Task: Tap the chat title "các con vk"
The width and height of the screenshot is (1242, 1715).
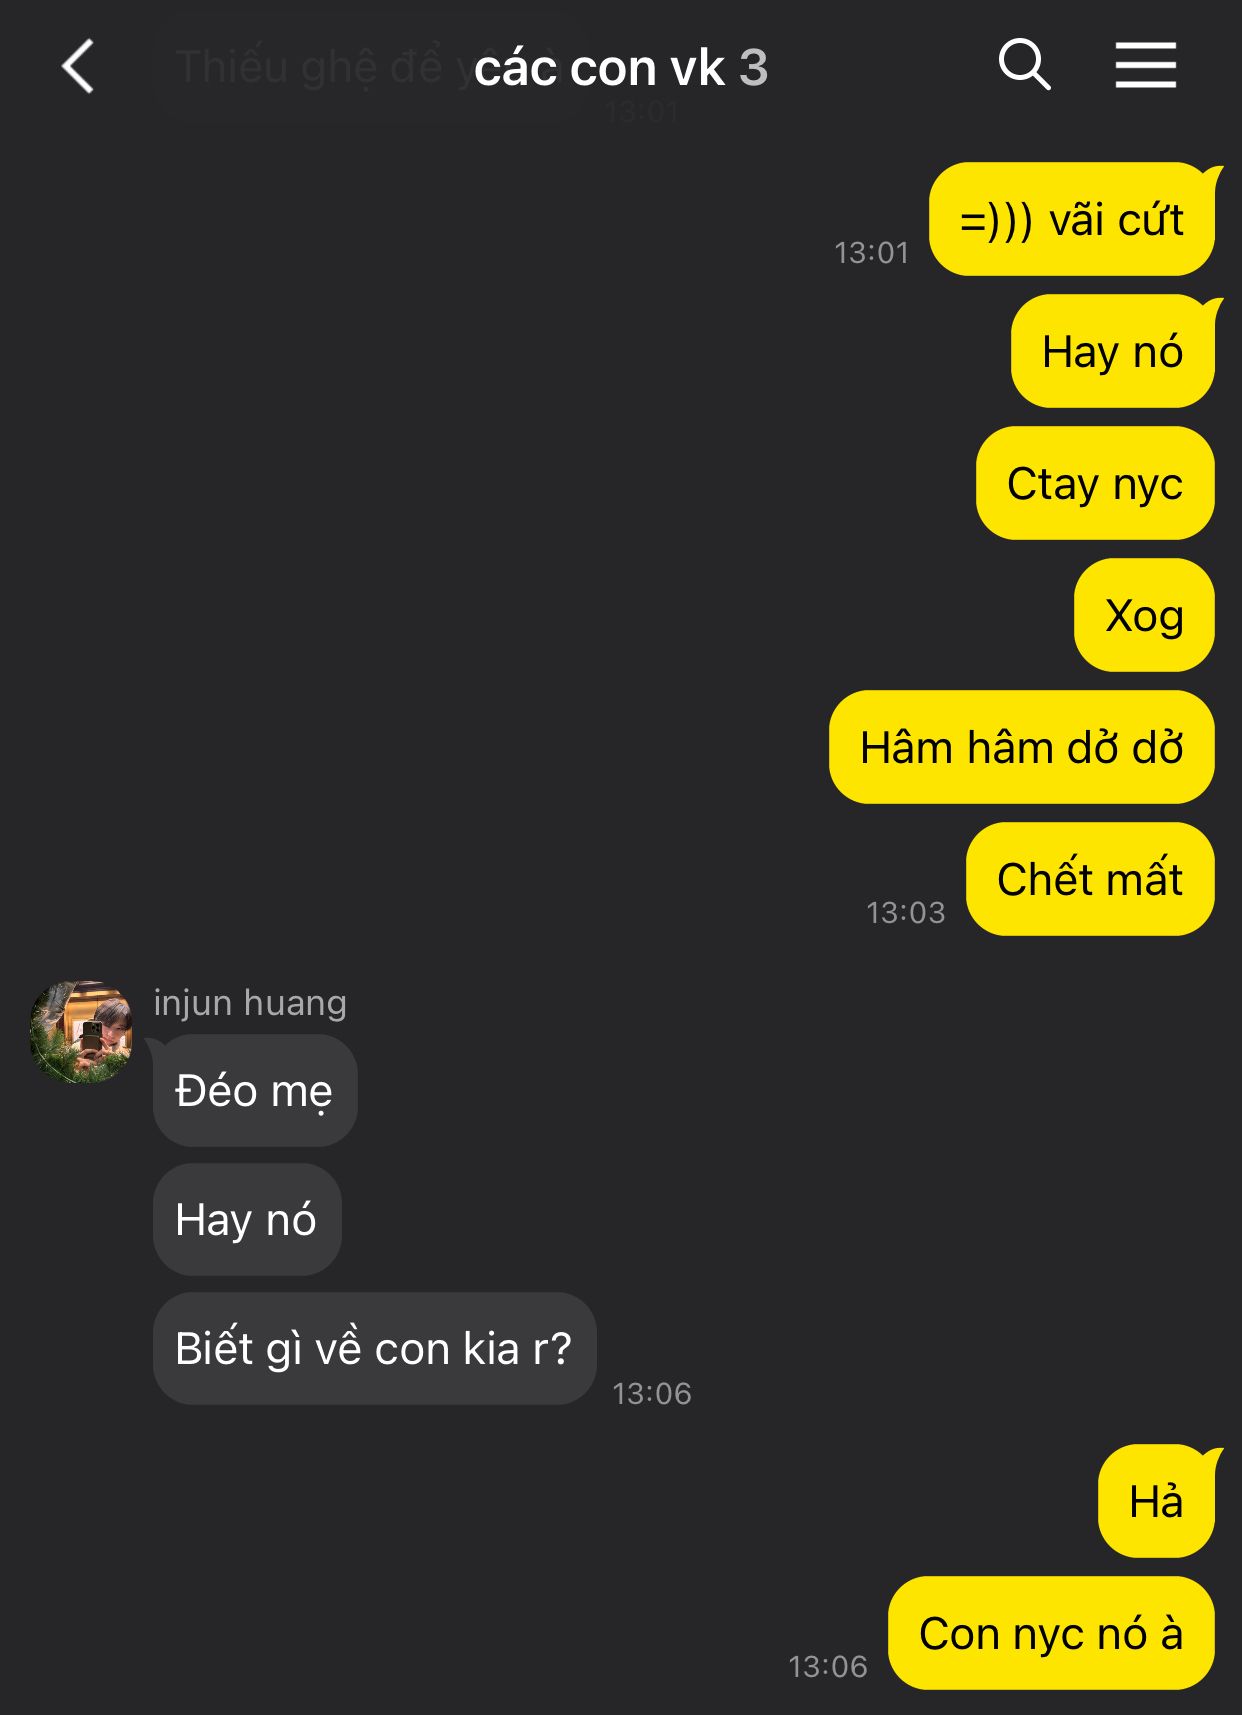Action: pyautogui.click(x=599, y=68)
